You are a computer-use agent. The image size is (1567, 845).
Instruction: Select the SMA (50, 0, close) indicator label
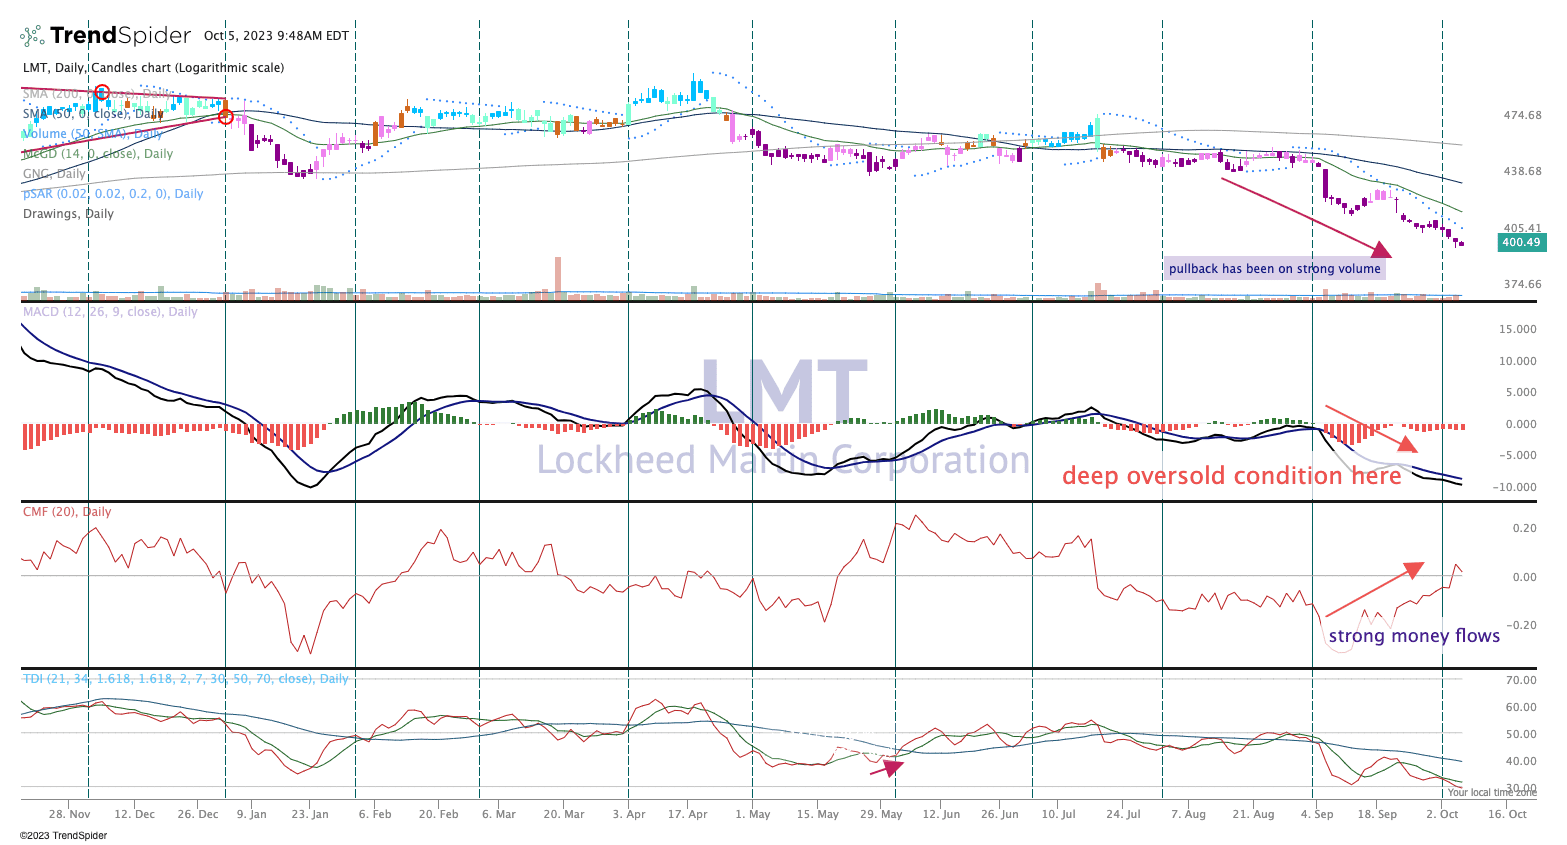92,114
